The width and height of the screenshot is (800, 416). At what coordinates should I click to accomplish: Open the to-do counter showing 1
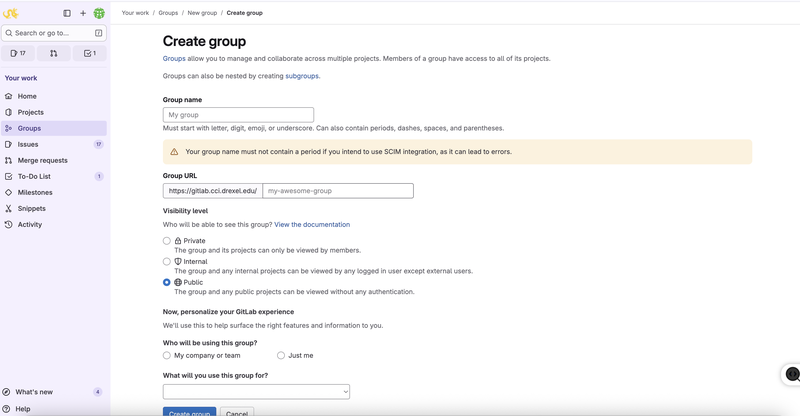pyautogui.click(x=90, y=53)
